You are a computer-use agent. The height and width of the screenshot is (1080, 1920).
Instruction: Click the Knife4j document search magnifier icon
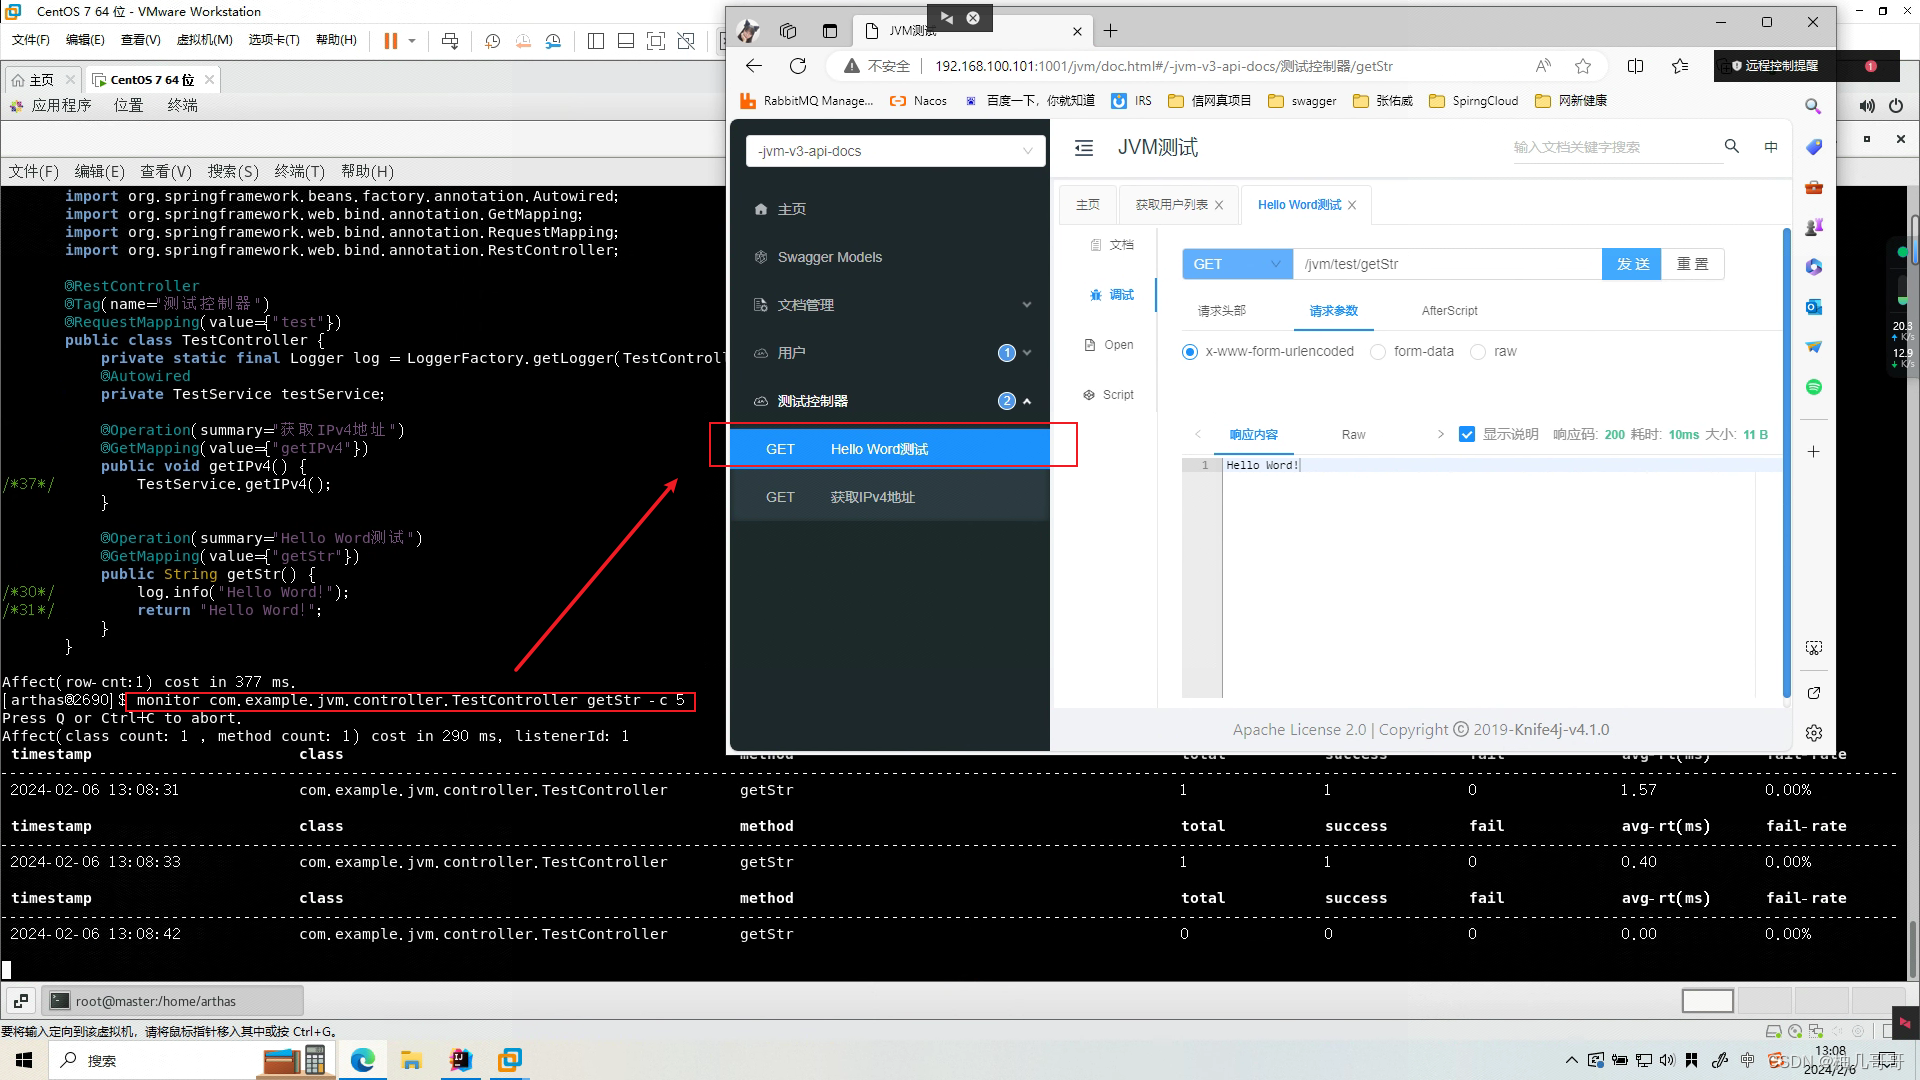click(1732, 147)
